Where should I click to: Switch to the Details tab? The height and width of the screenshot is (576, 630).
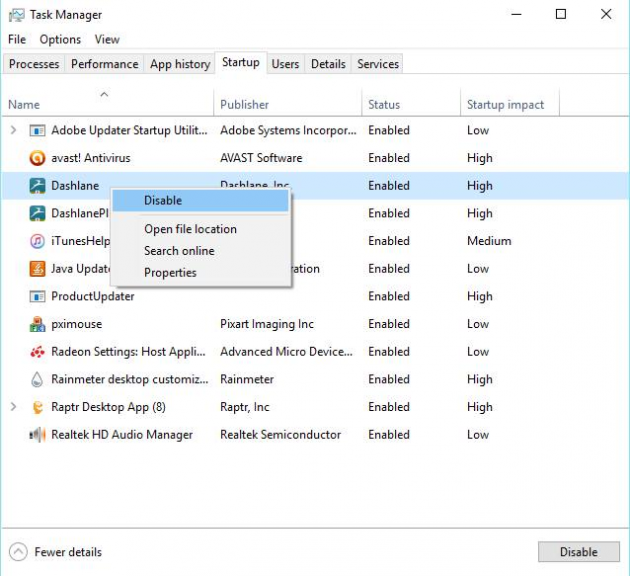click(x=328, y=64)
